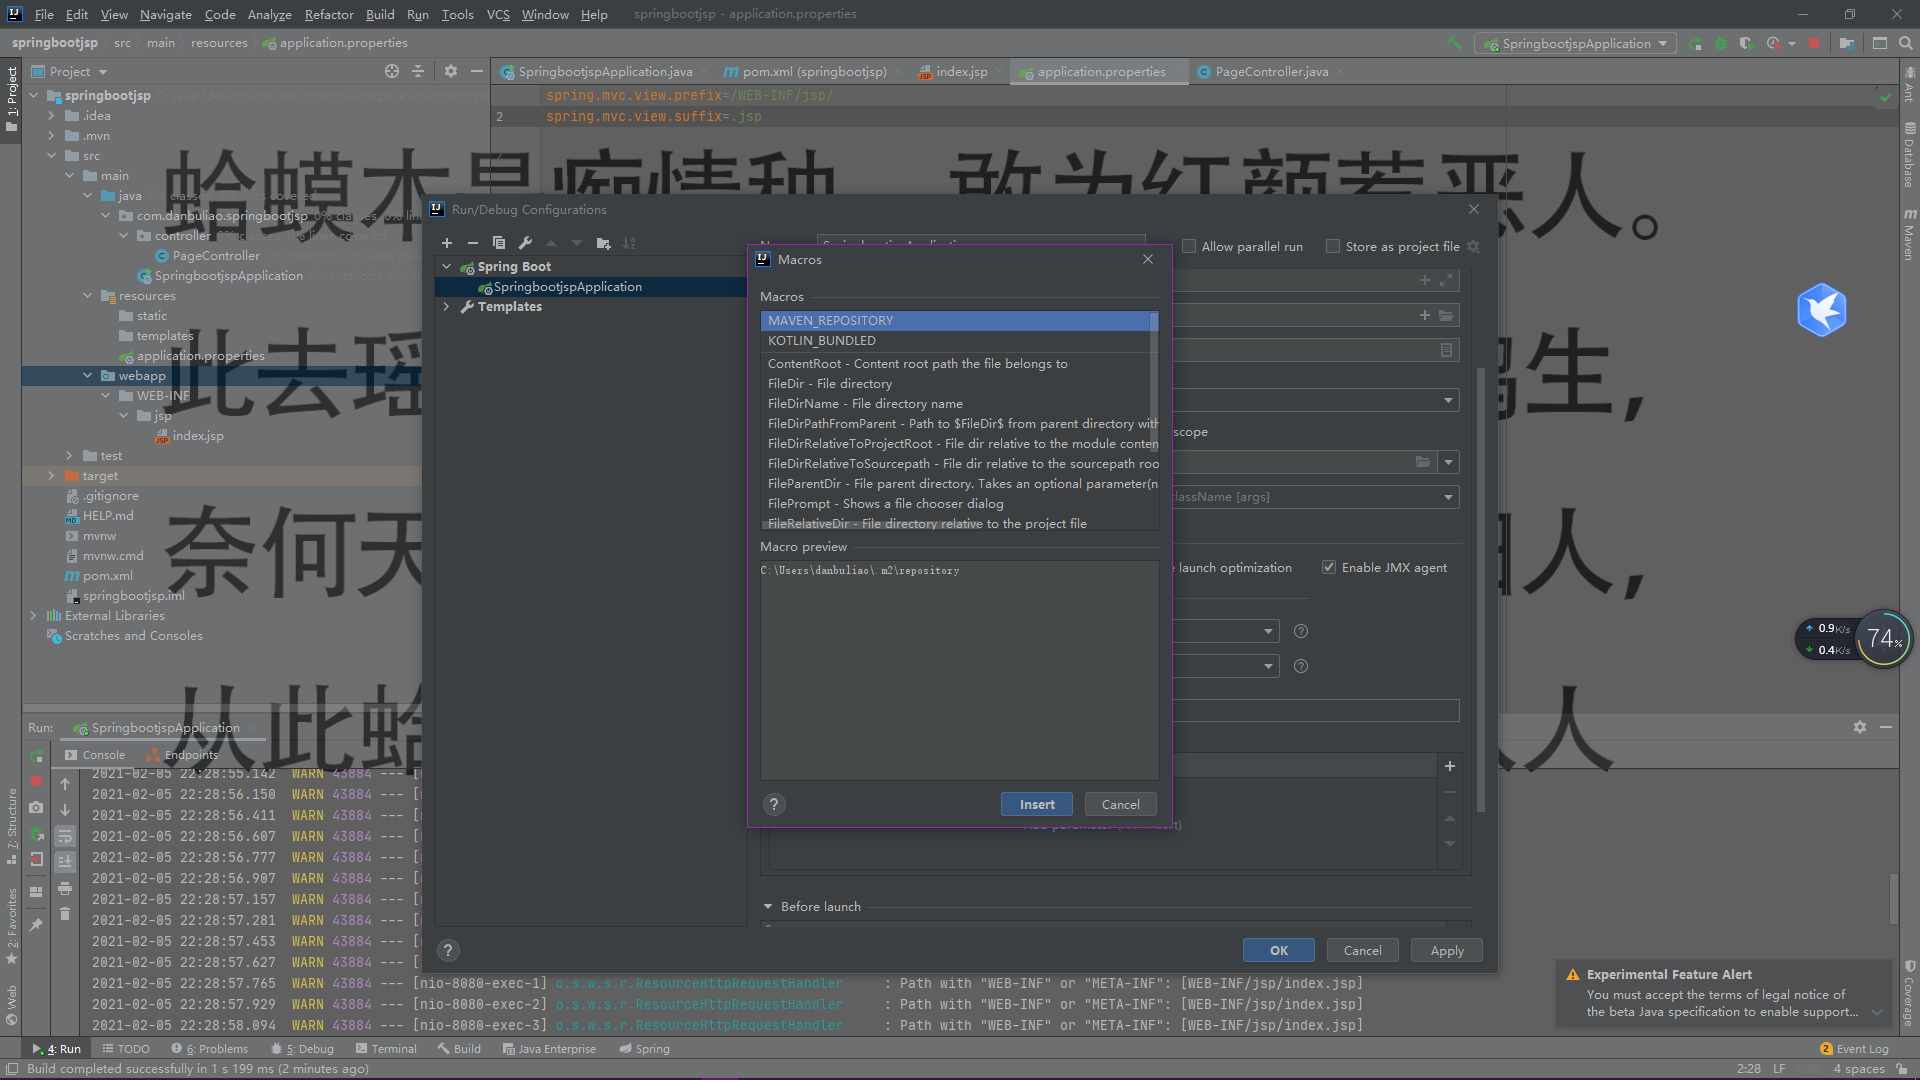Select SpringbootjspApplication configuration in dialog tree
This screenshot has width=1920, height=1080.
[x=591, y=287]
